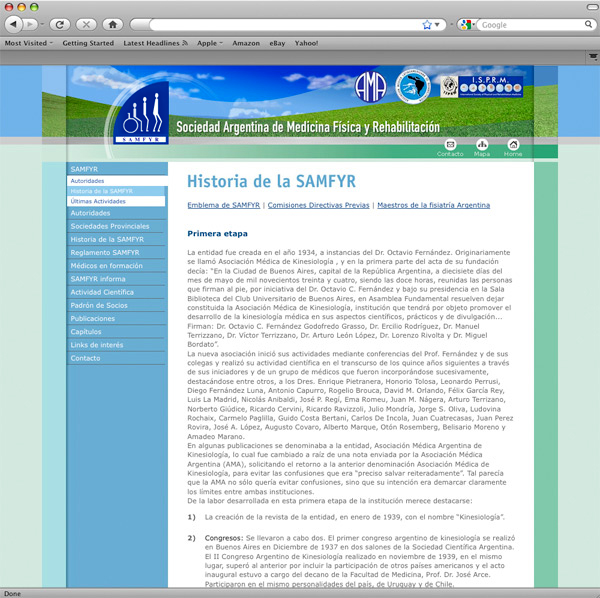Click the site Home house icon
Image resolution: width=600 pixels, height=598 pixels.
(x=513, y=148)
